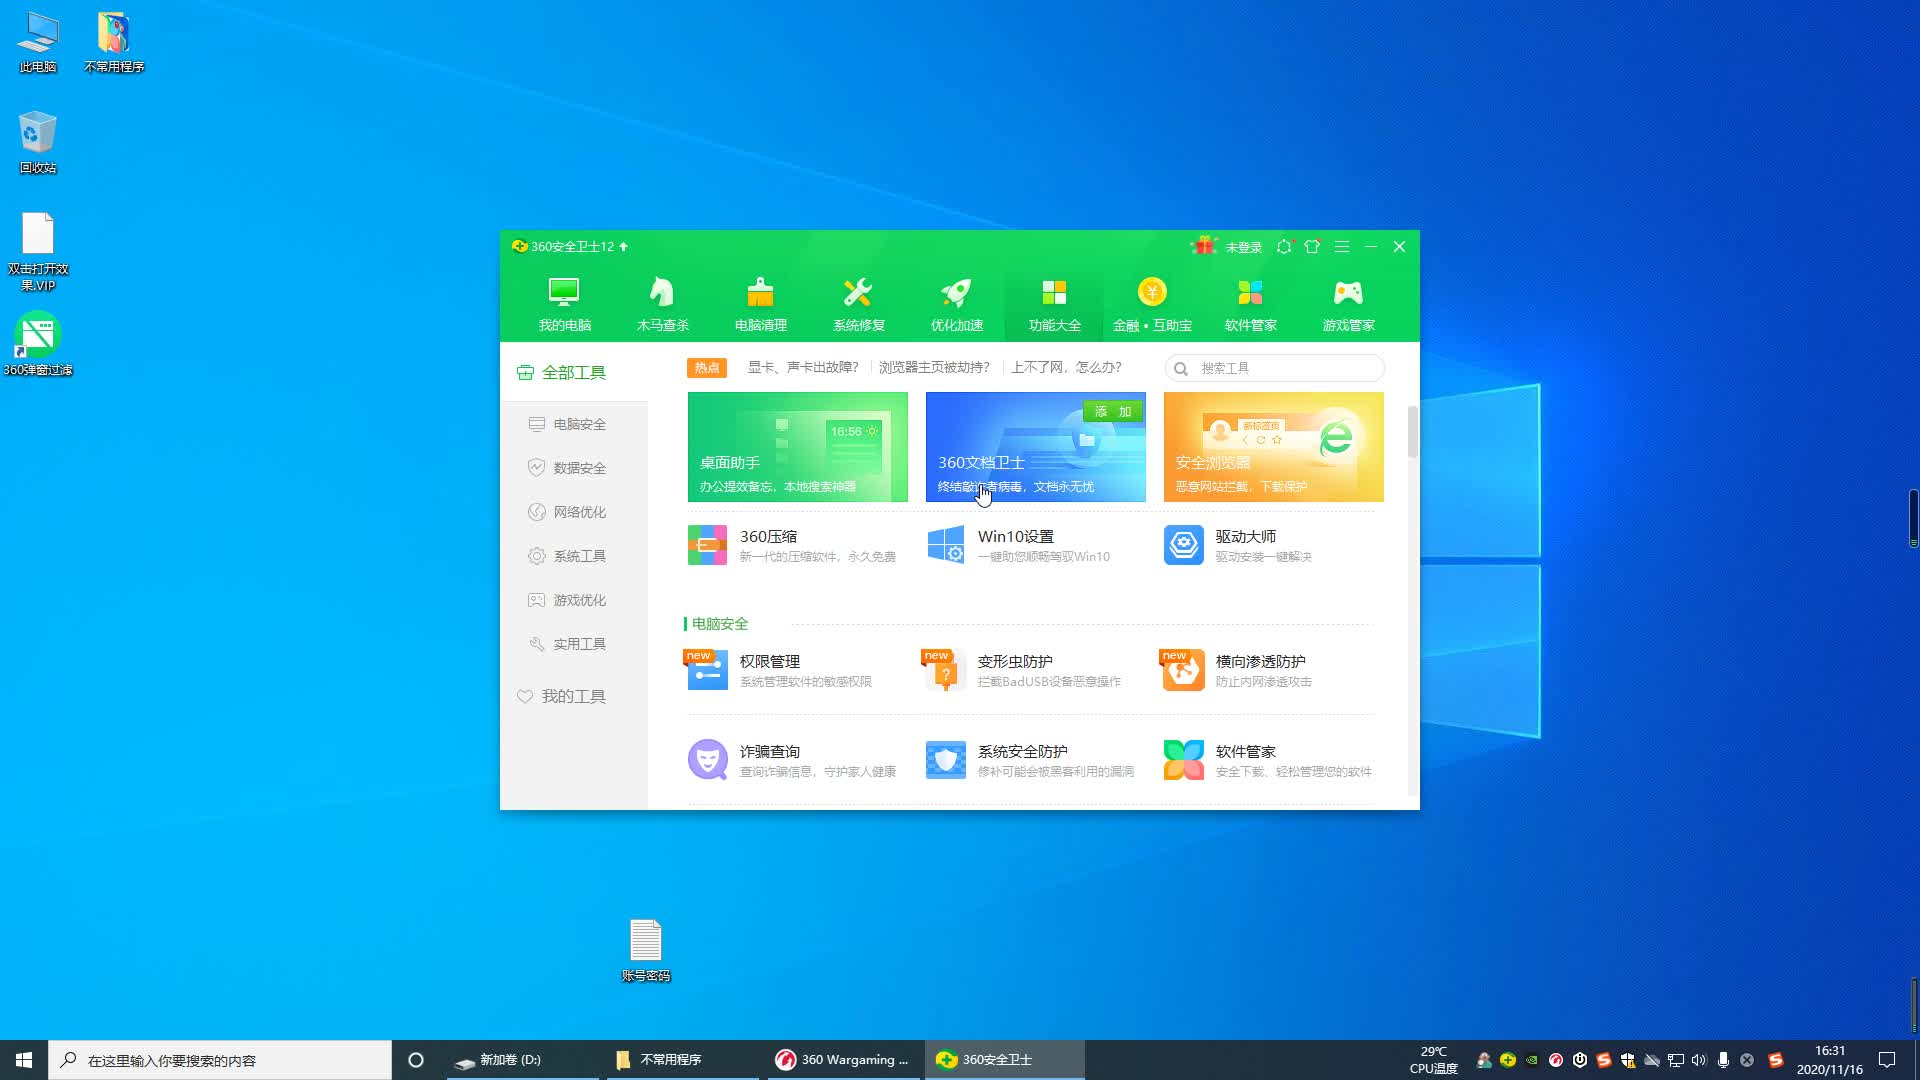Screen dimensions: 1920x1080
Task: Open the 360文档卫士 banner card
Action: click(1036, 447)
